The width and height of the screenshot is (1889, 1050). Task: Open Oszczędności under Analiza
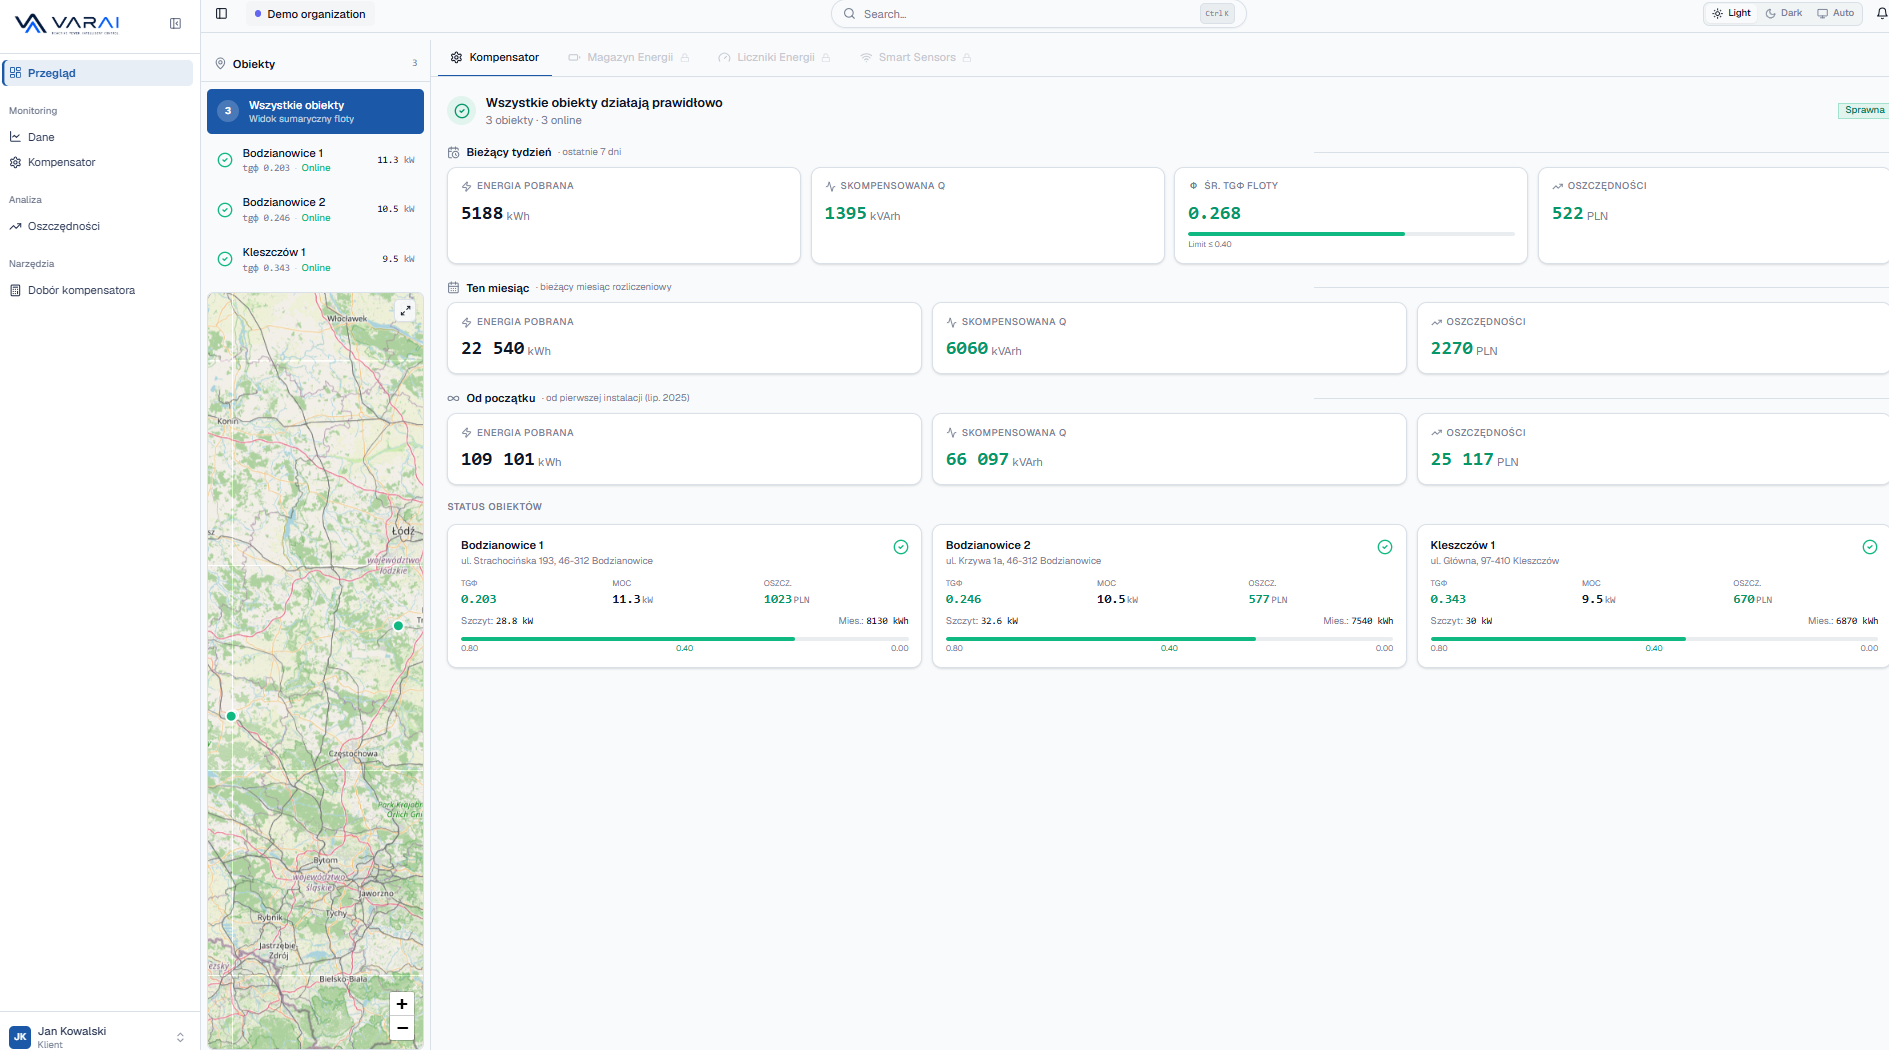click(x=98, y=226)
